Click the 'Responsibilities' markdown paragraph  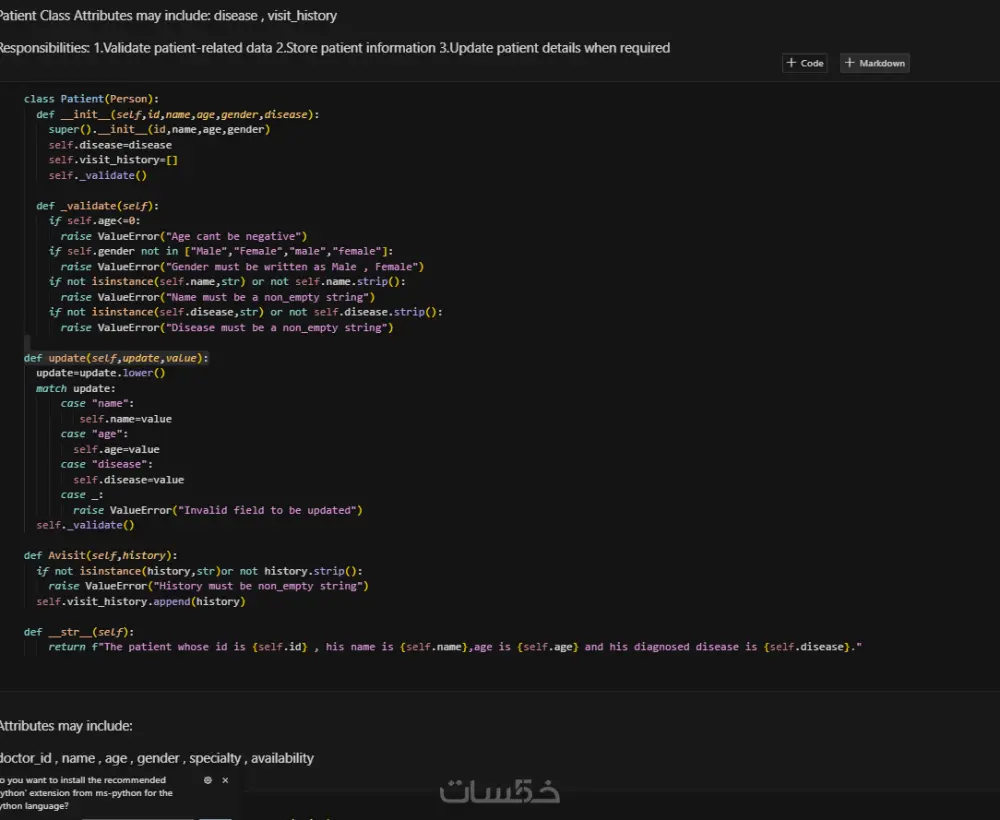pyautogui.click(x=335, y=48)
